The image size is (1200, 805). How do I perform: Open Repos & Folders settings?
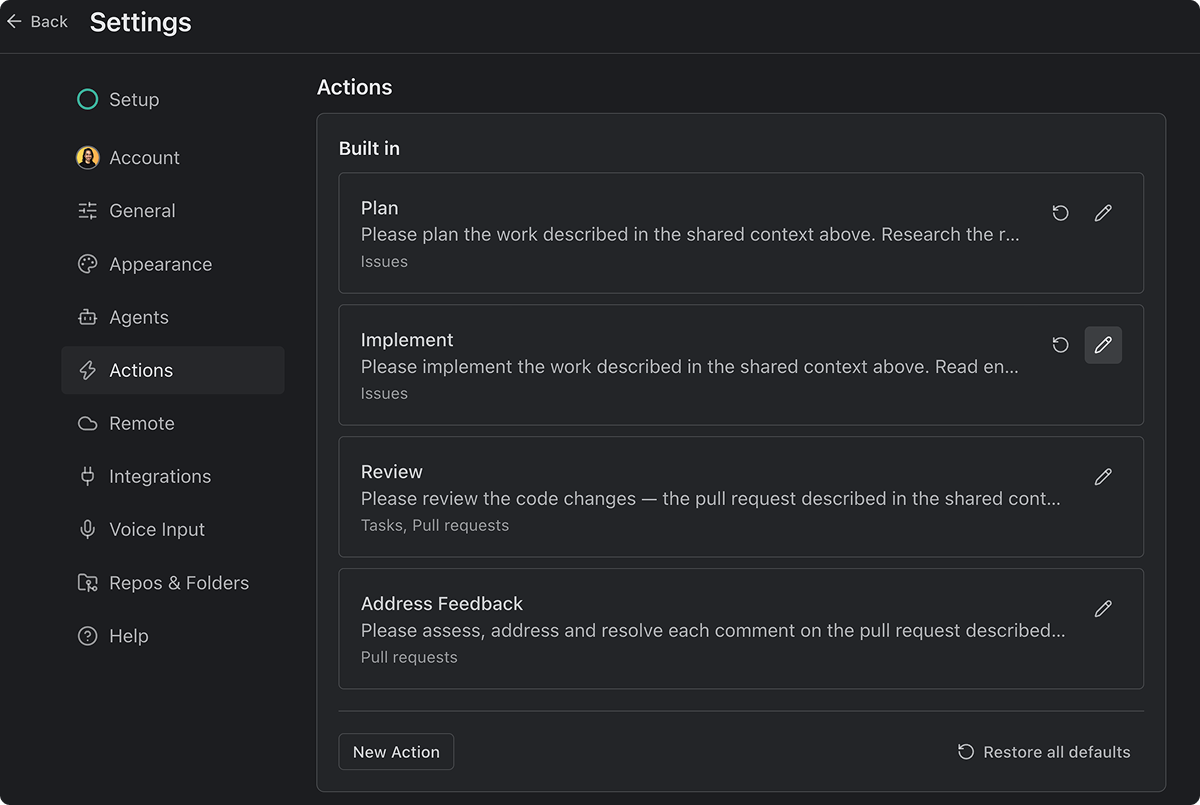pos(173,583)
